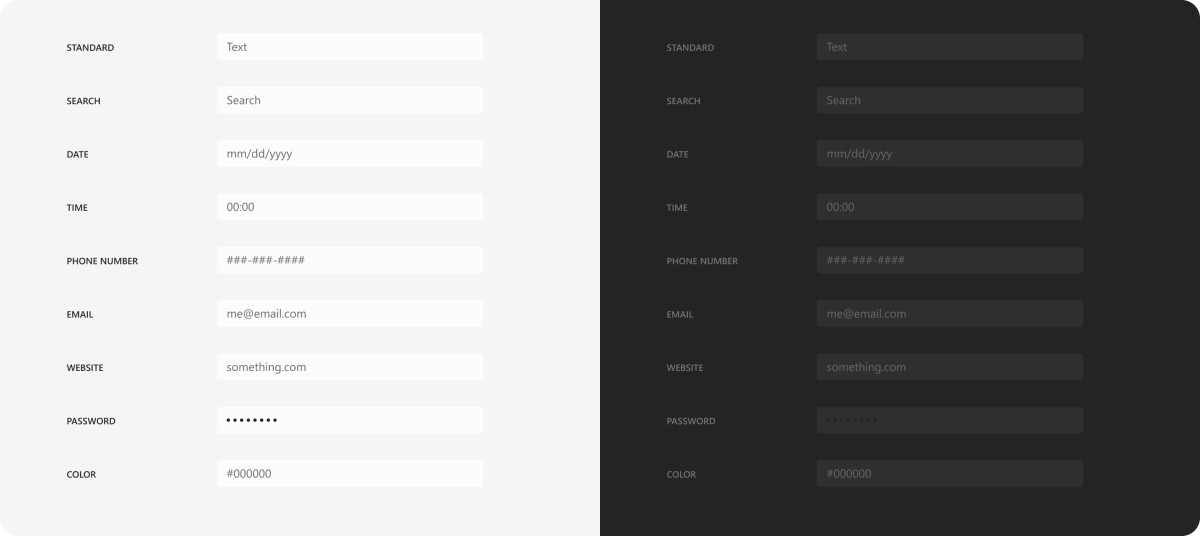Click the light theme PHONE NUMBER label
1200x536 pixels.
click(x=102, y=261)
